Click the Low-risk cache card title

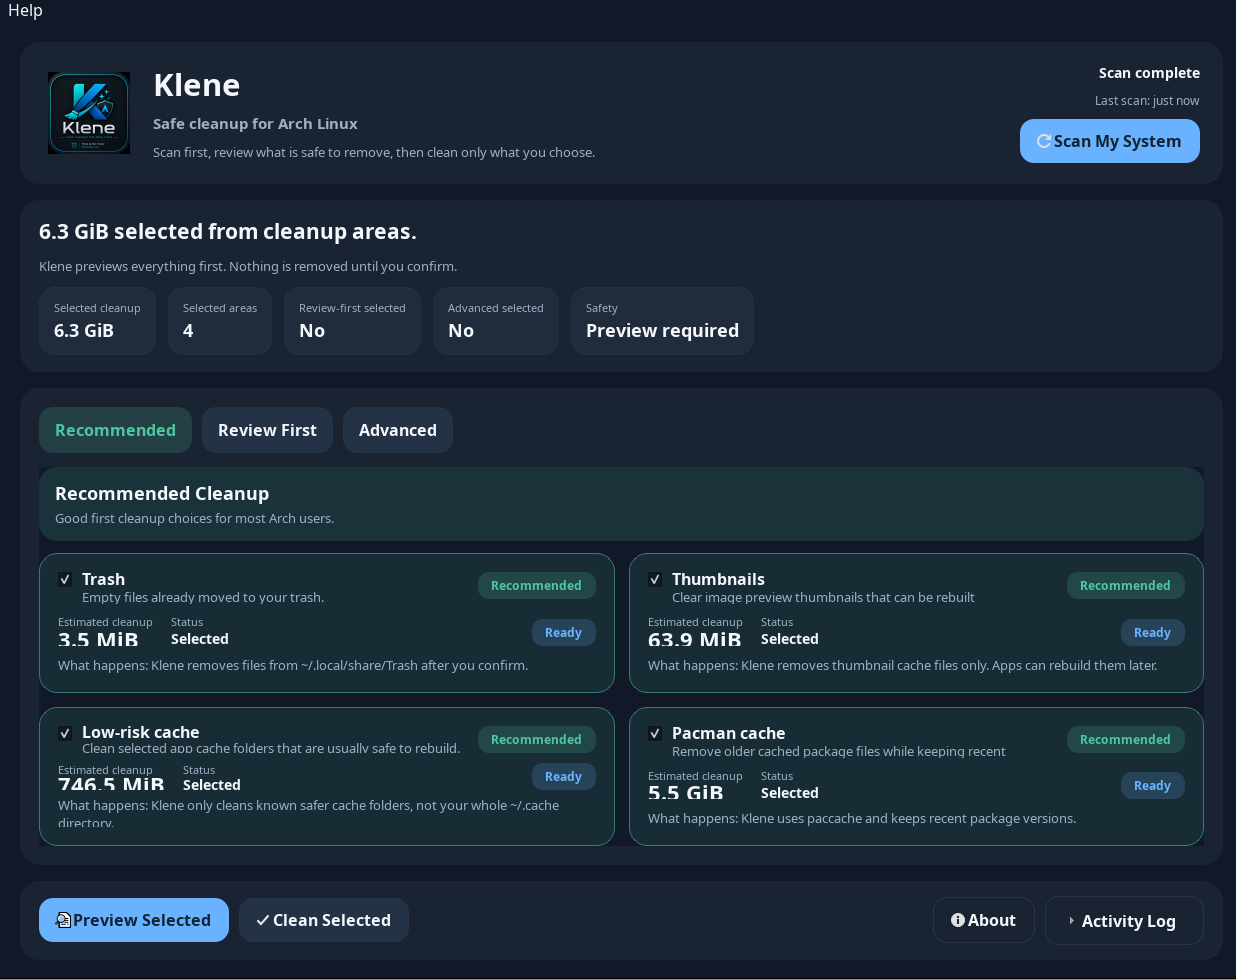140,732
